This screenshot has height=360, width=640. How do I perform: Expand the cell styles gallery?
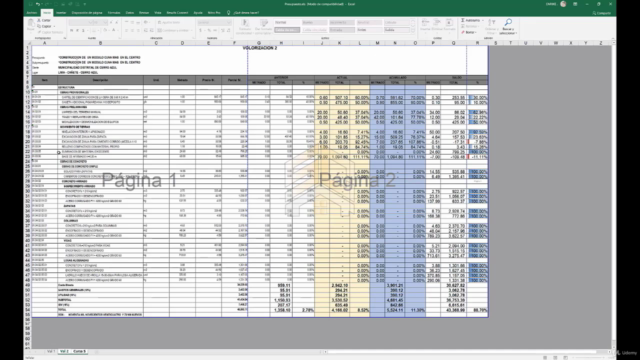[413, 31]
